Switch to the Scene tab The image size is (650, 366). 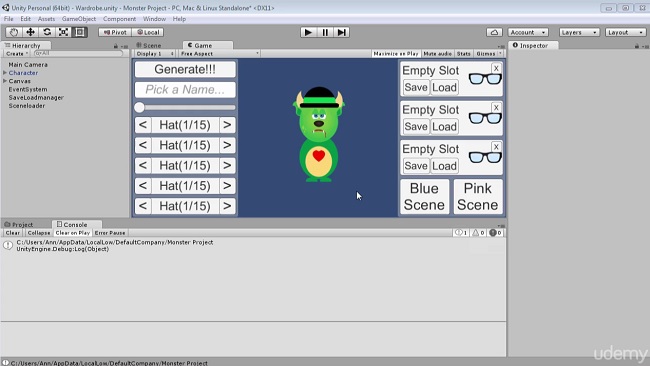click(x=149, y=45)
